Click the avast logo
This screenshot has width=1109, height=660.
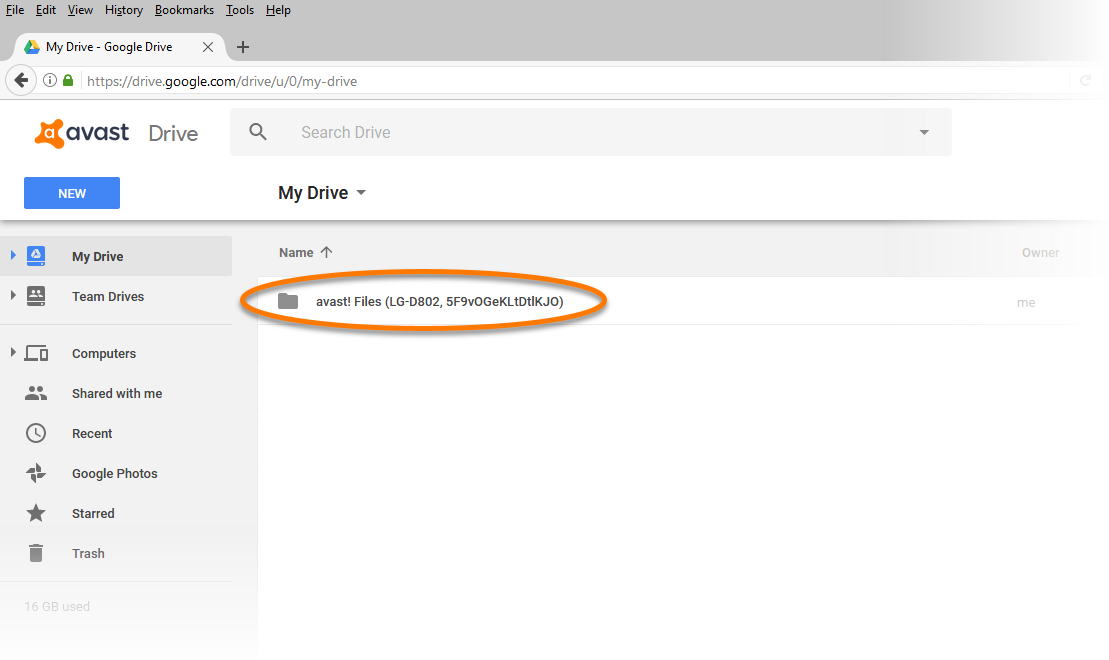tap(82, 133)
